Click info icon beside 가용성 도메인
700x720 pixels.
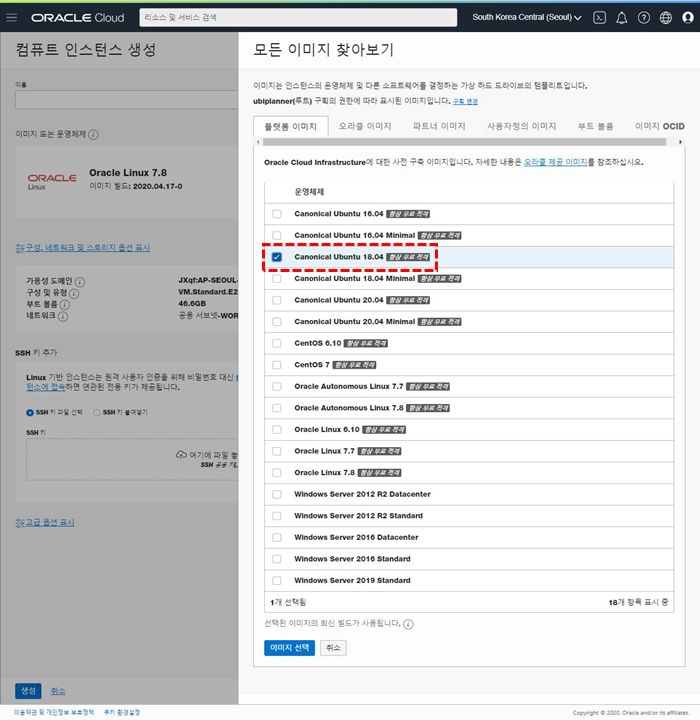click(x=80, y=281)
